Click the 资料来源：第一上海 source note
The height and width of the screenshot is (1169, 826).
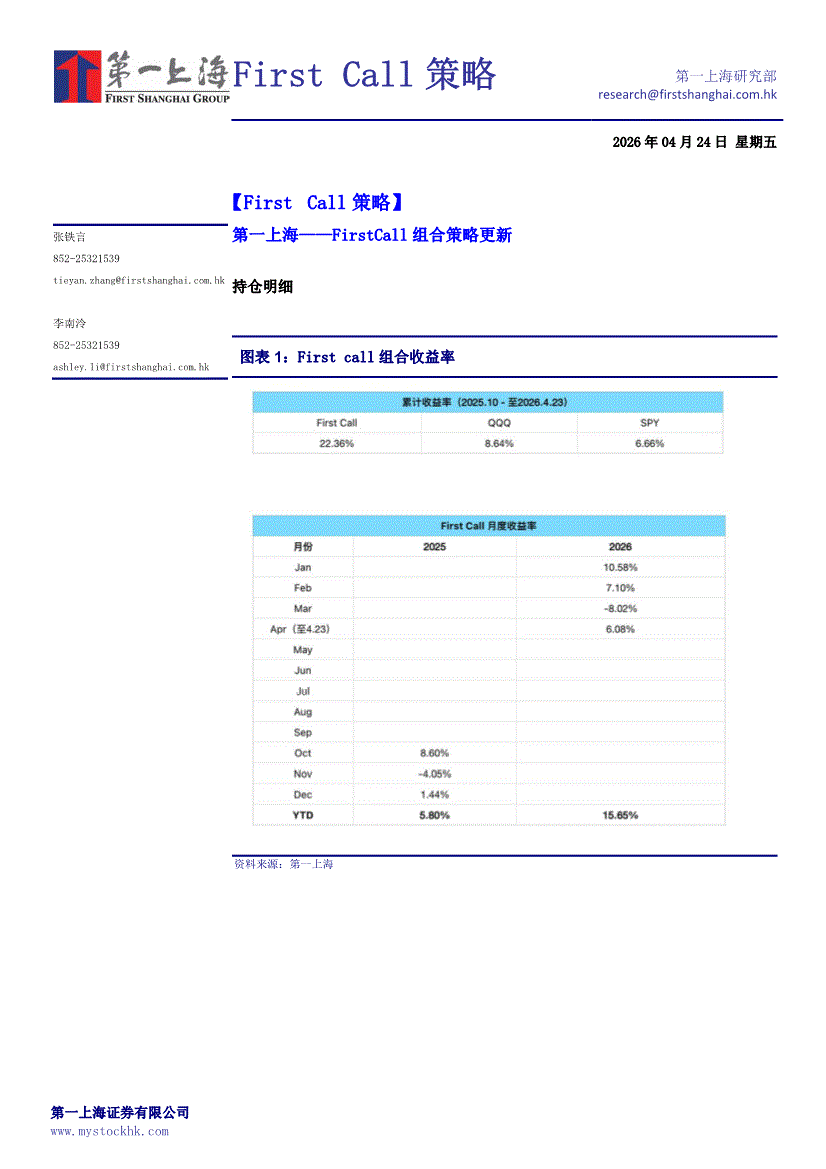[x=283, y=864]
